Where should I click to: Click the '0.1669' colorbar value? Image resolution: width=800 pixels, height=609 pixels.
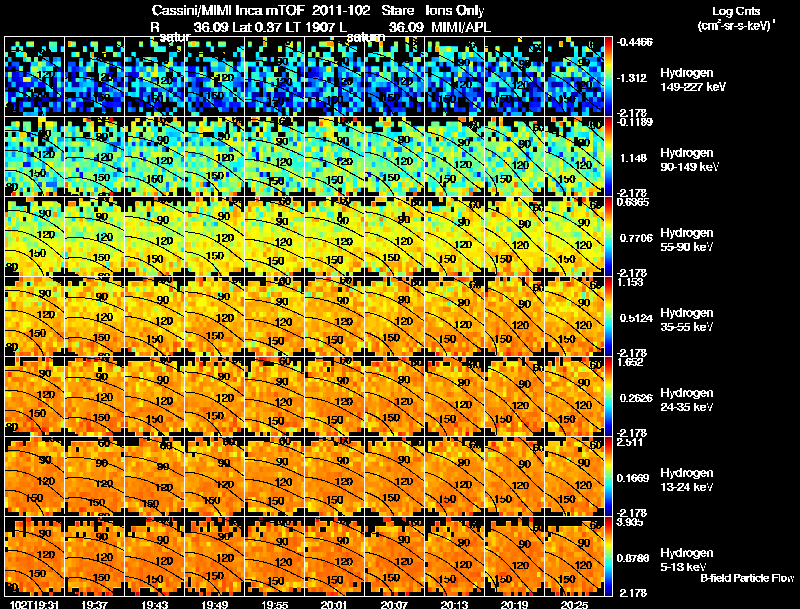tap(633, 478)
